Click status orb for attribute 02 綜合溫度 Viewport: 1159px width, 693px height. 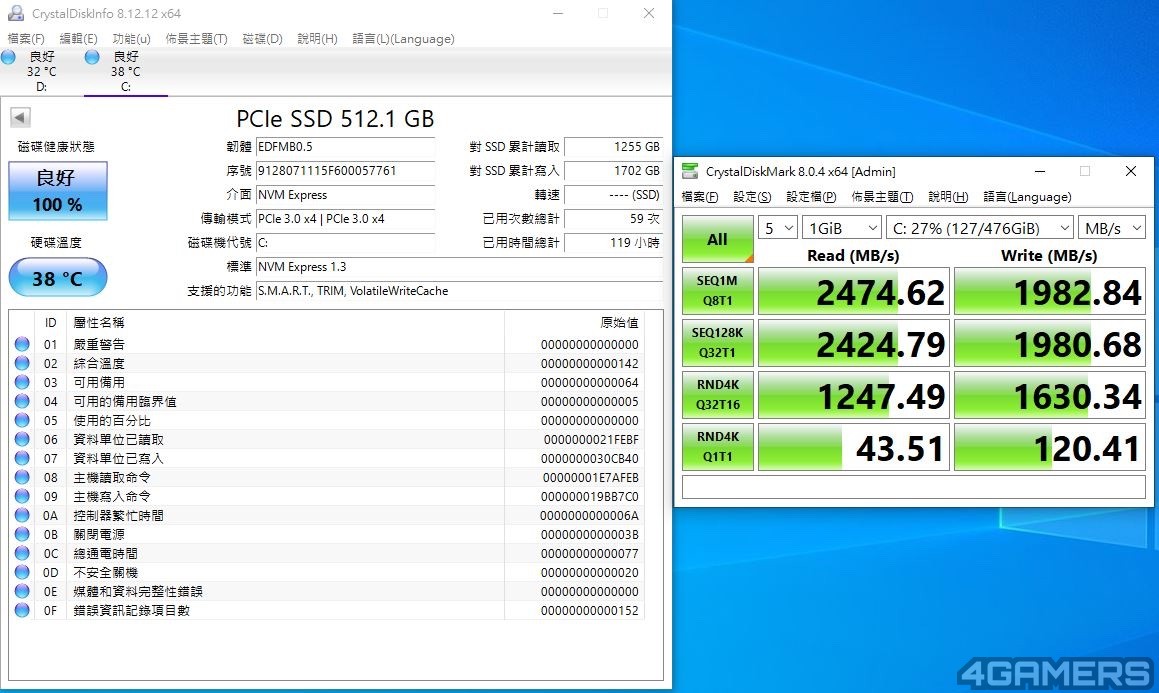coord(22,363)
